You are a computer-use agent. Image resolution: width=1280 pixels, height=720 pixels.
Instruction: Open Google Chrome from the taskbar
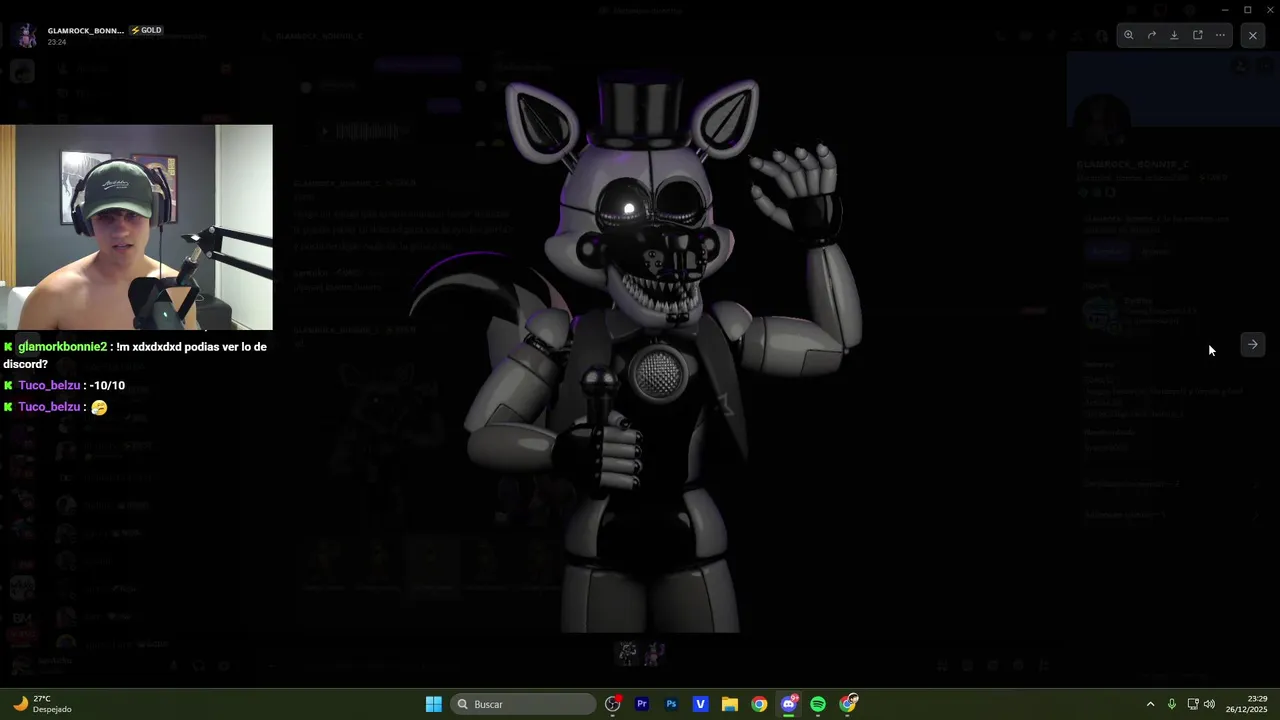click(759, 704)
